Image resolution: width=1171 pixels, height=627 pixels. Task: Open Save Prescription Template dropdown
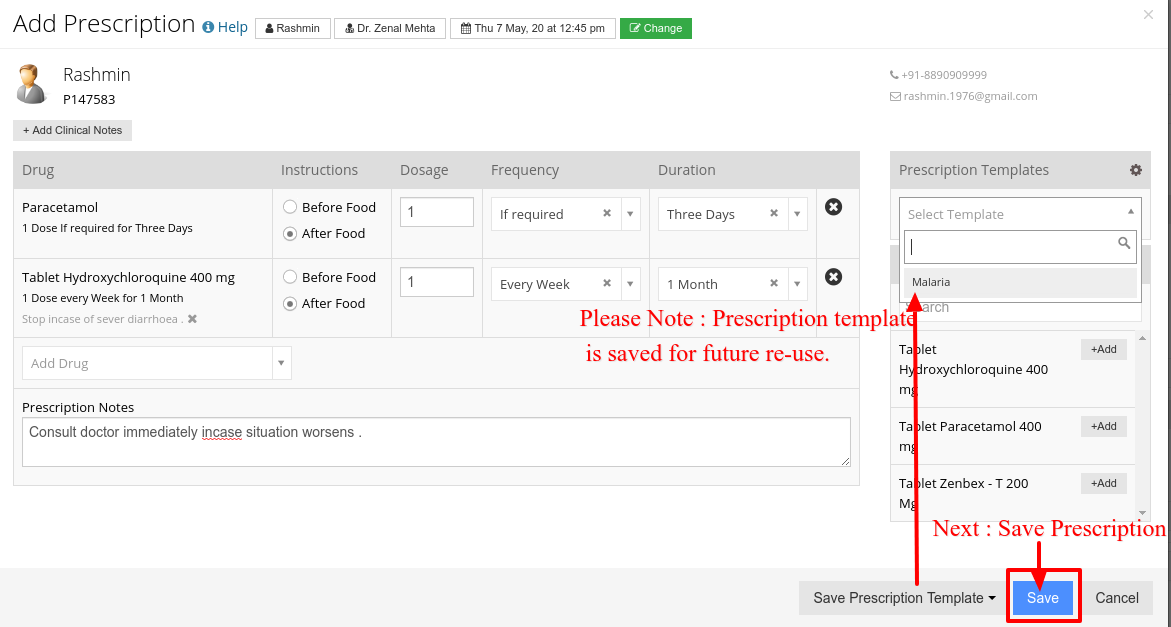904,598
